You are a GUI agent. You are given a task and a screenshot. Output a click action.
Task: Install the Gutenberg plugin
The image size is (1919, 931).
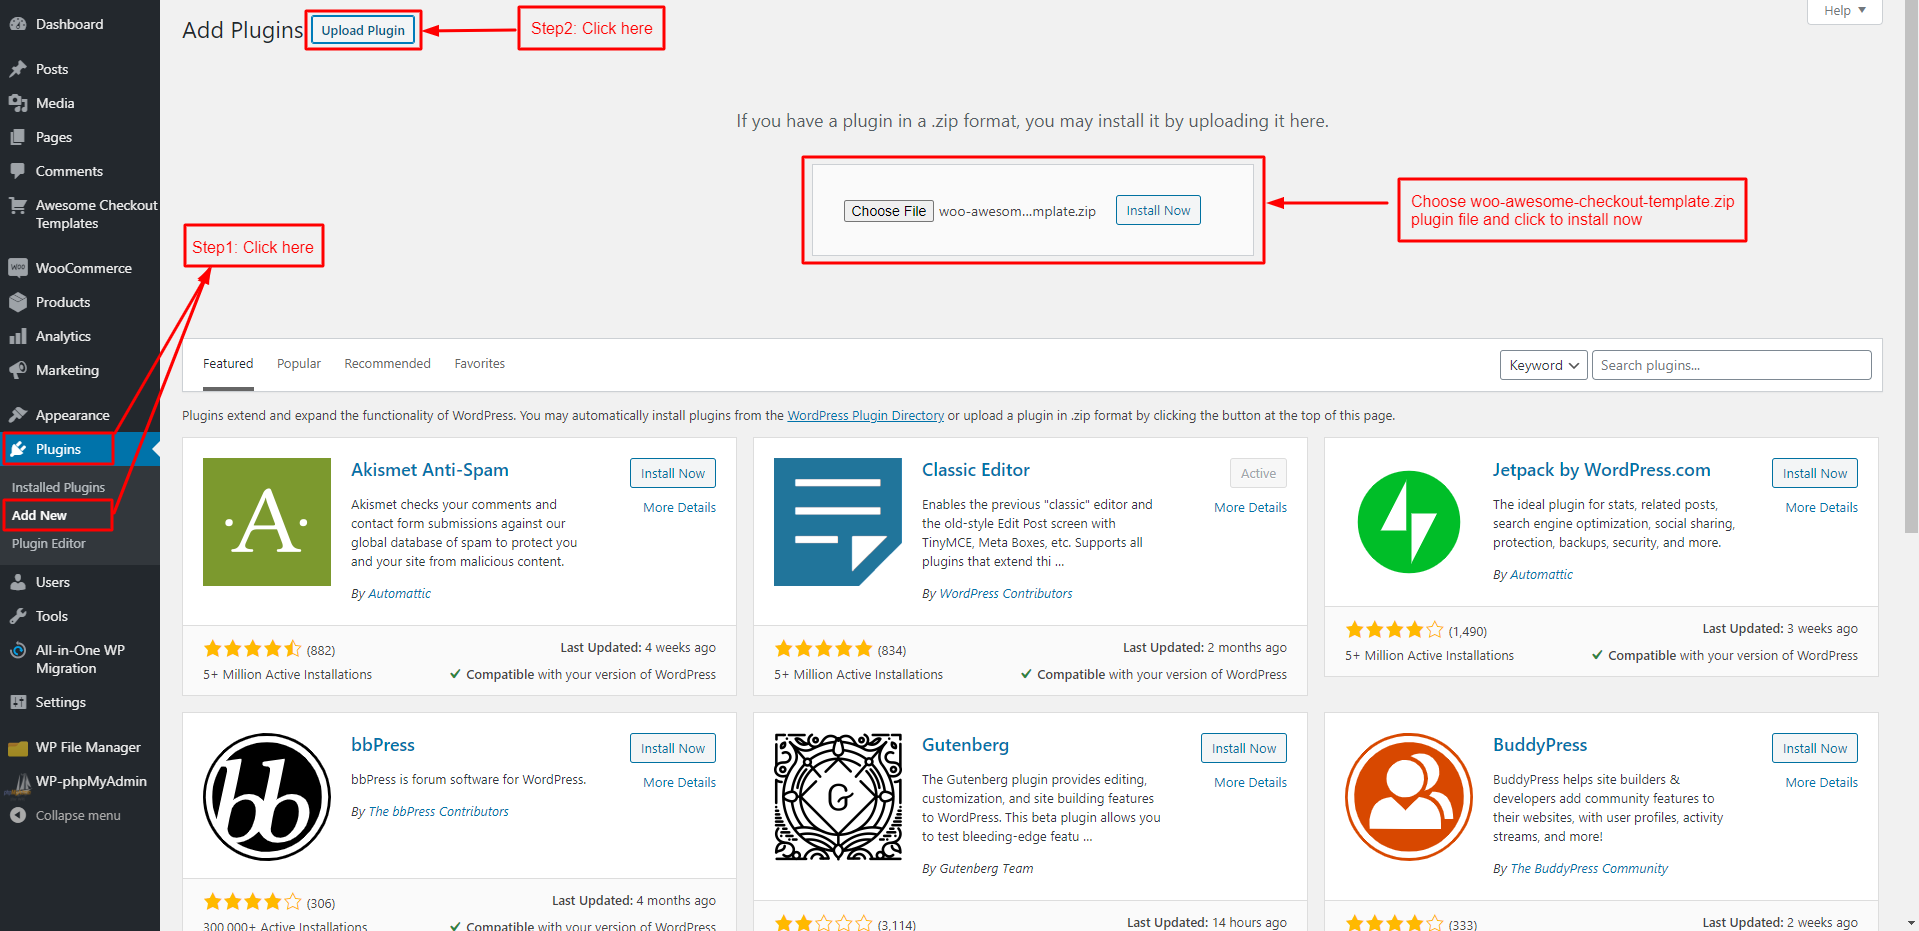click(1243, 748)
